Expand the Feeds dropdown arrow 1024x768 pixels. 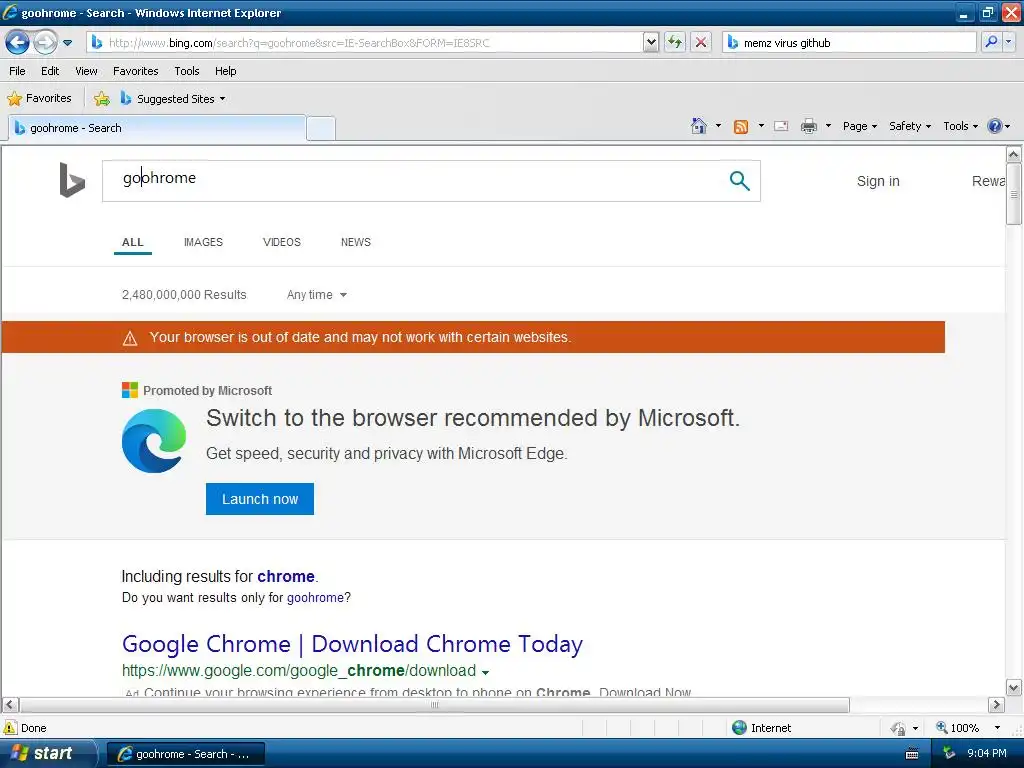(x=761, y=125)
